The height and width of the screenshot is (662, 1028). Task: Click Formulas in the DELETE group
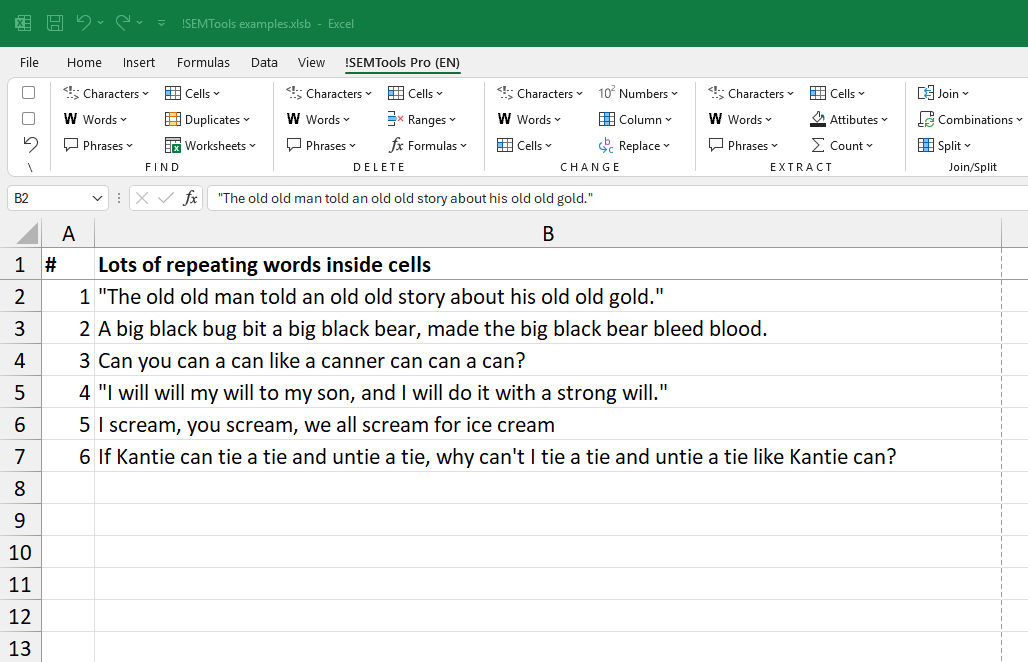coord(423,146)
